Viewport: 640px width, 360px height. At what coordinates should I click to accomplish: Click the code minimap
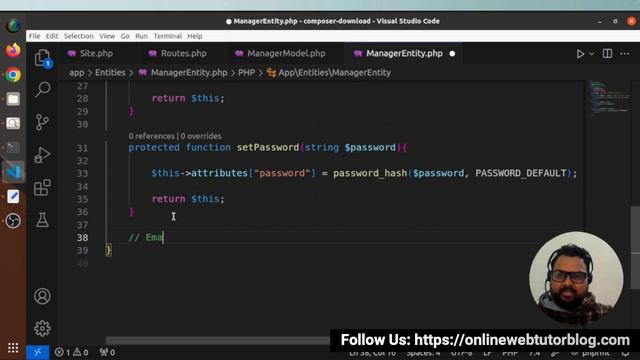[x=608, y=98]
